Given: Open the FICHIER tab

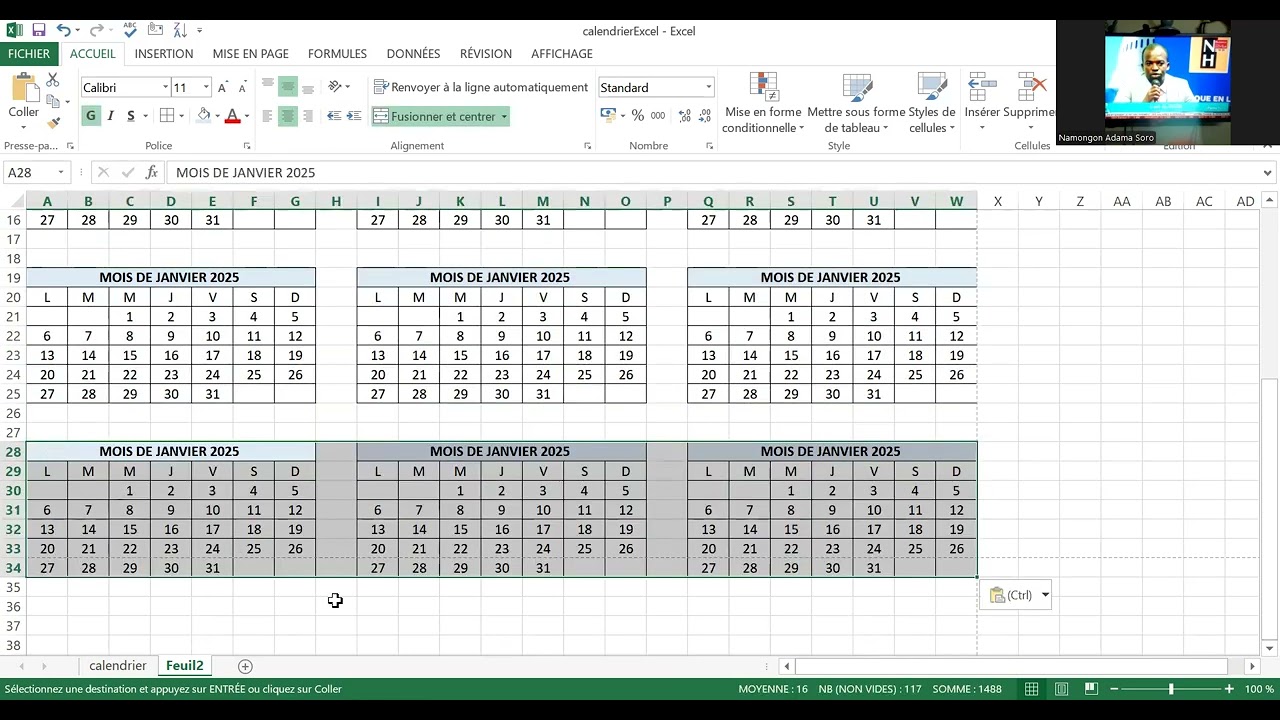Looking at the screenshot, I should click(x=29, y=54).
